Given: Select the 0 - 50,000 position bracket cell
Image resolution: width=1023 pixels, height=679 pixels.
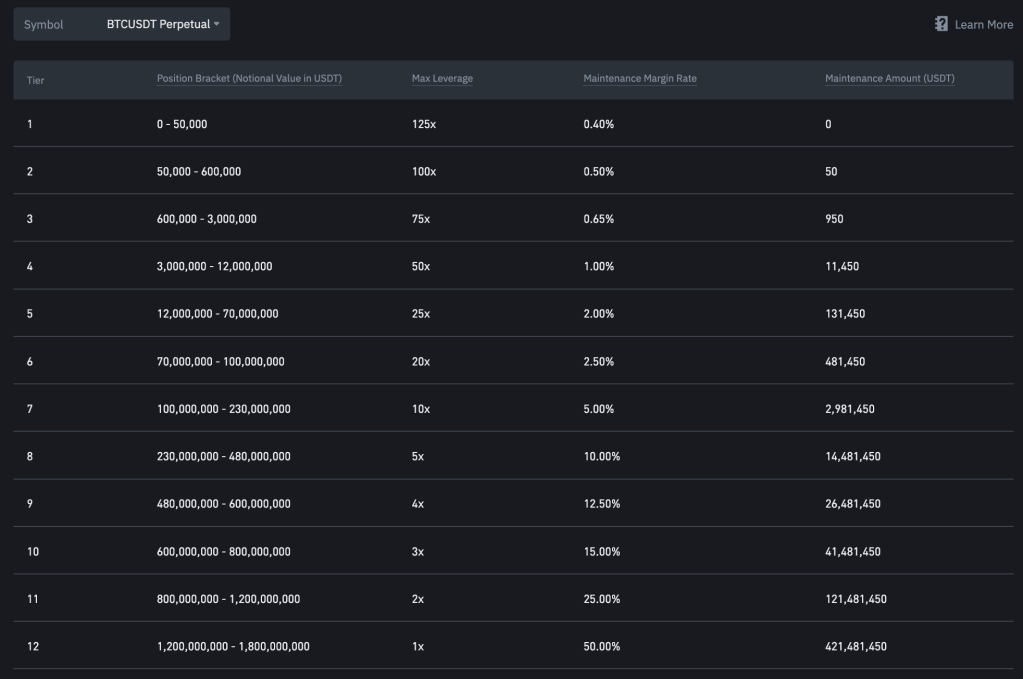Looking at the screenshot, I should (x=182, y=124).
